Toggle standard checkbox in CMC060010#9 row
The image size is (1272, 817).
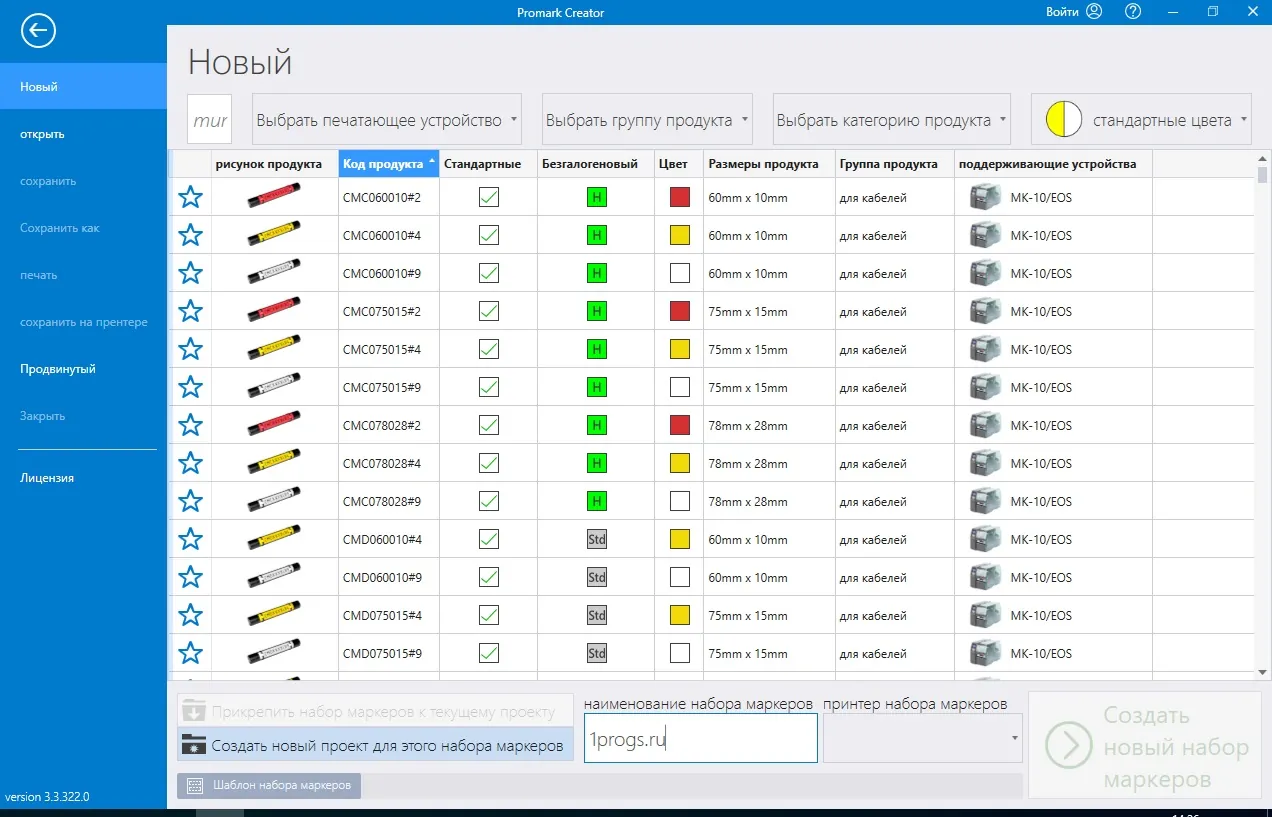pos(489,273)
